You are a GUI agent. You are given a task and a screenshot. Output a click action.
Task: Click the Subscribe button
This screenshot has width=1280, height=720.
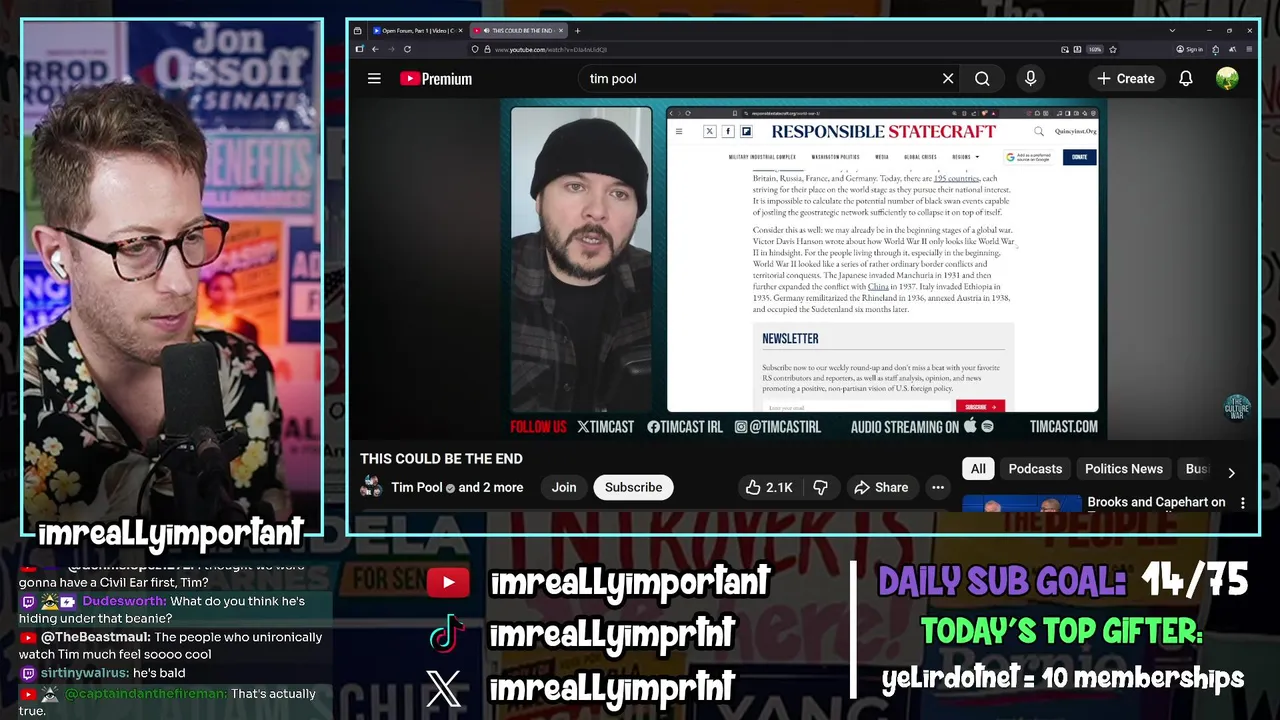[633, 487]
